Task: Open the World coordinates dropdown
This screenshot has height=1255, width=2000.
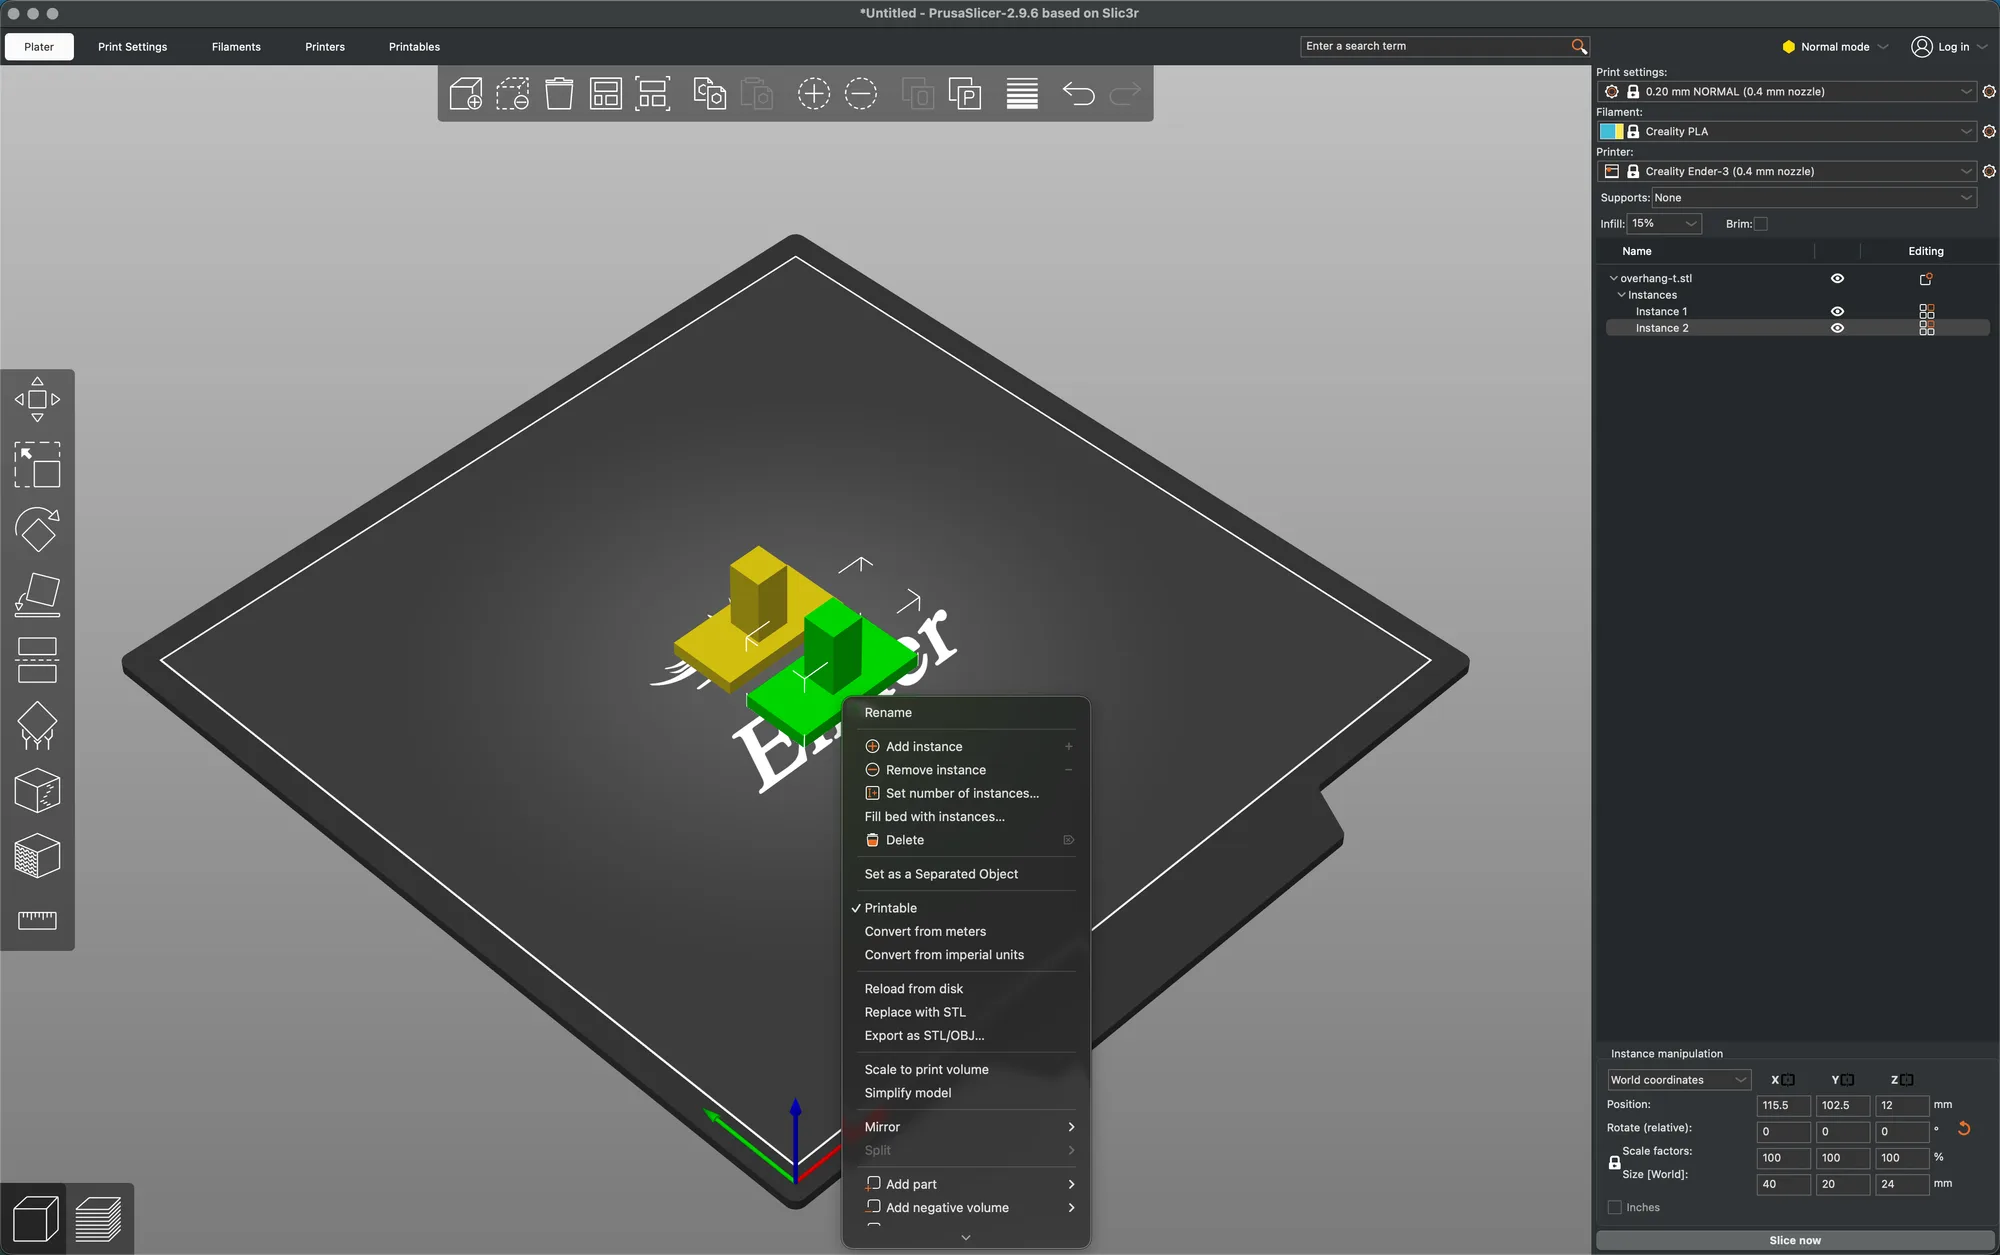Action: [x=1679, y=1080]
